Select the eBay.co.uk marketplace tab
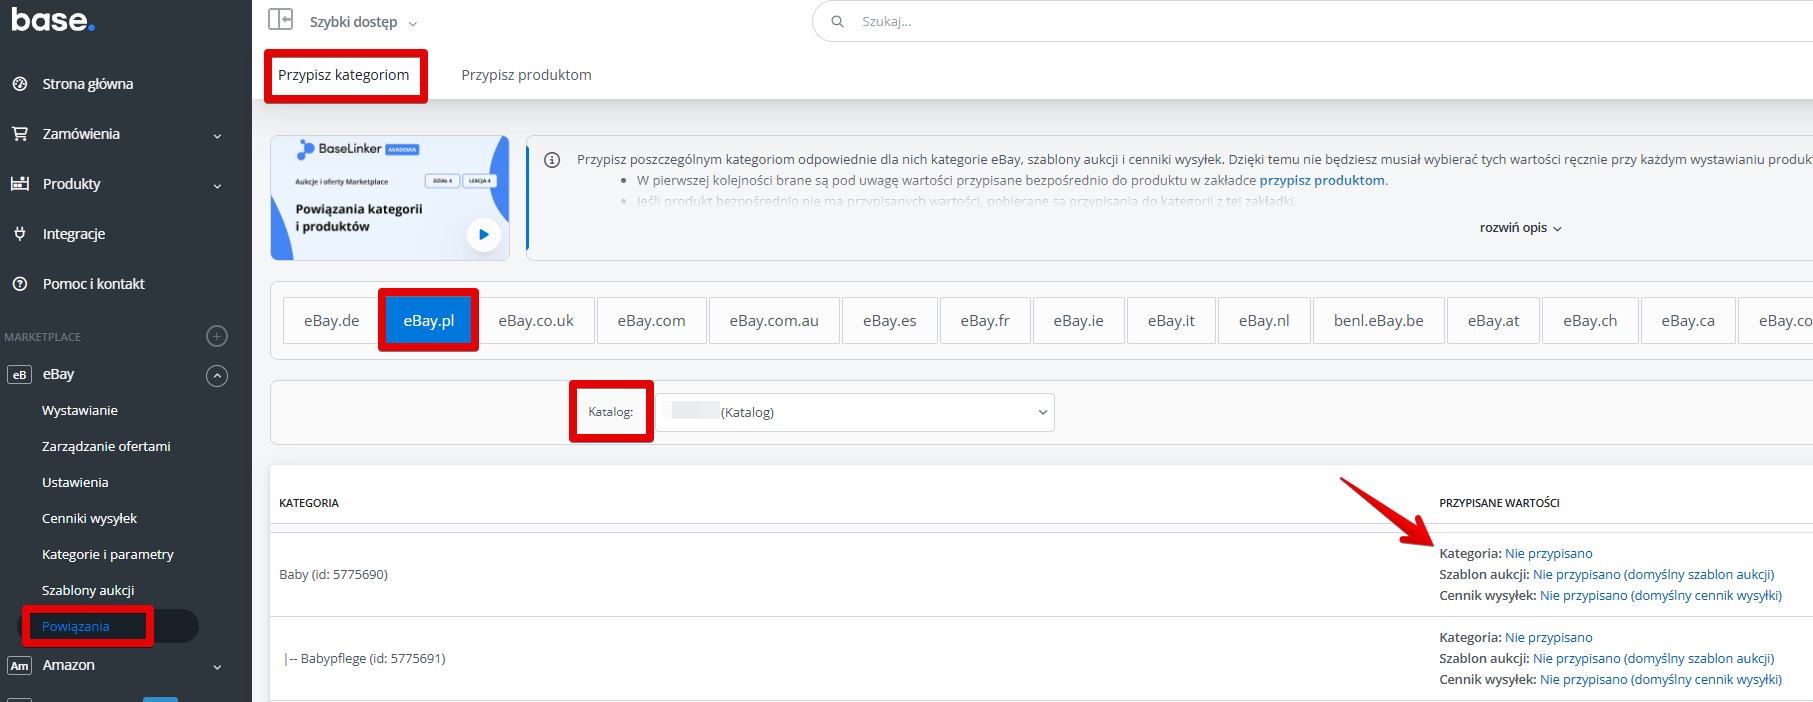Screen dimensions: 1813x702 [x=536, y=321]
